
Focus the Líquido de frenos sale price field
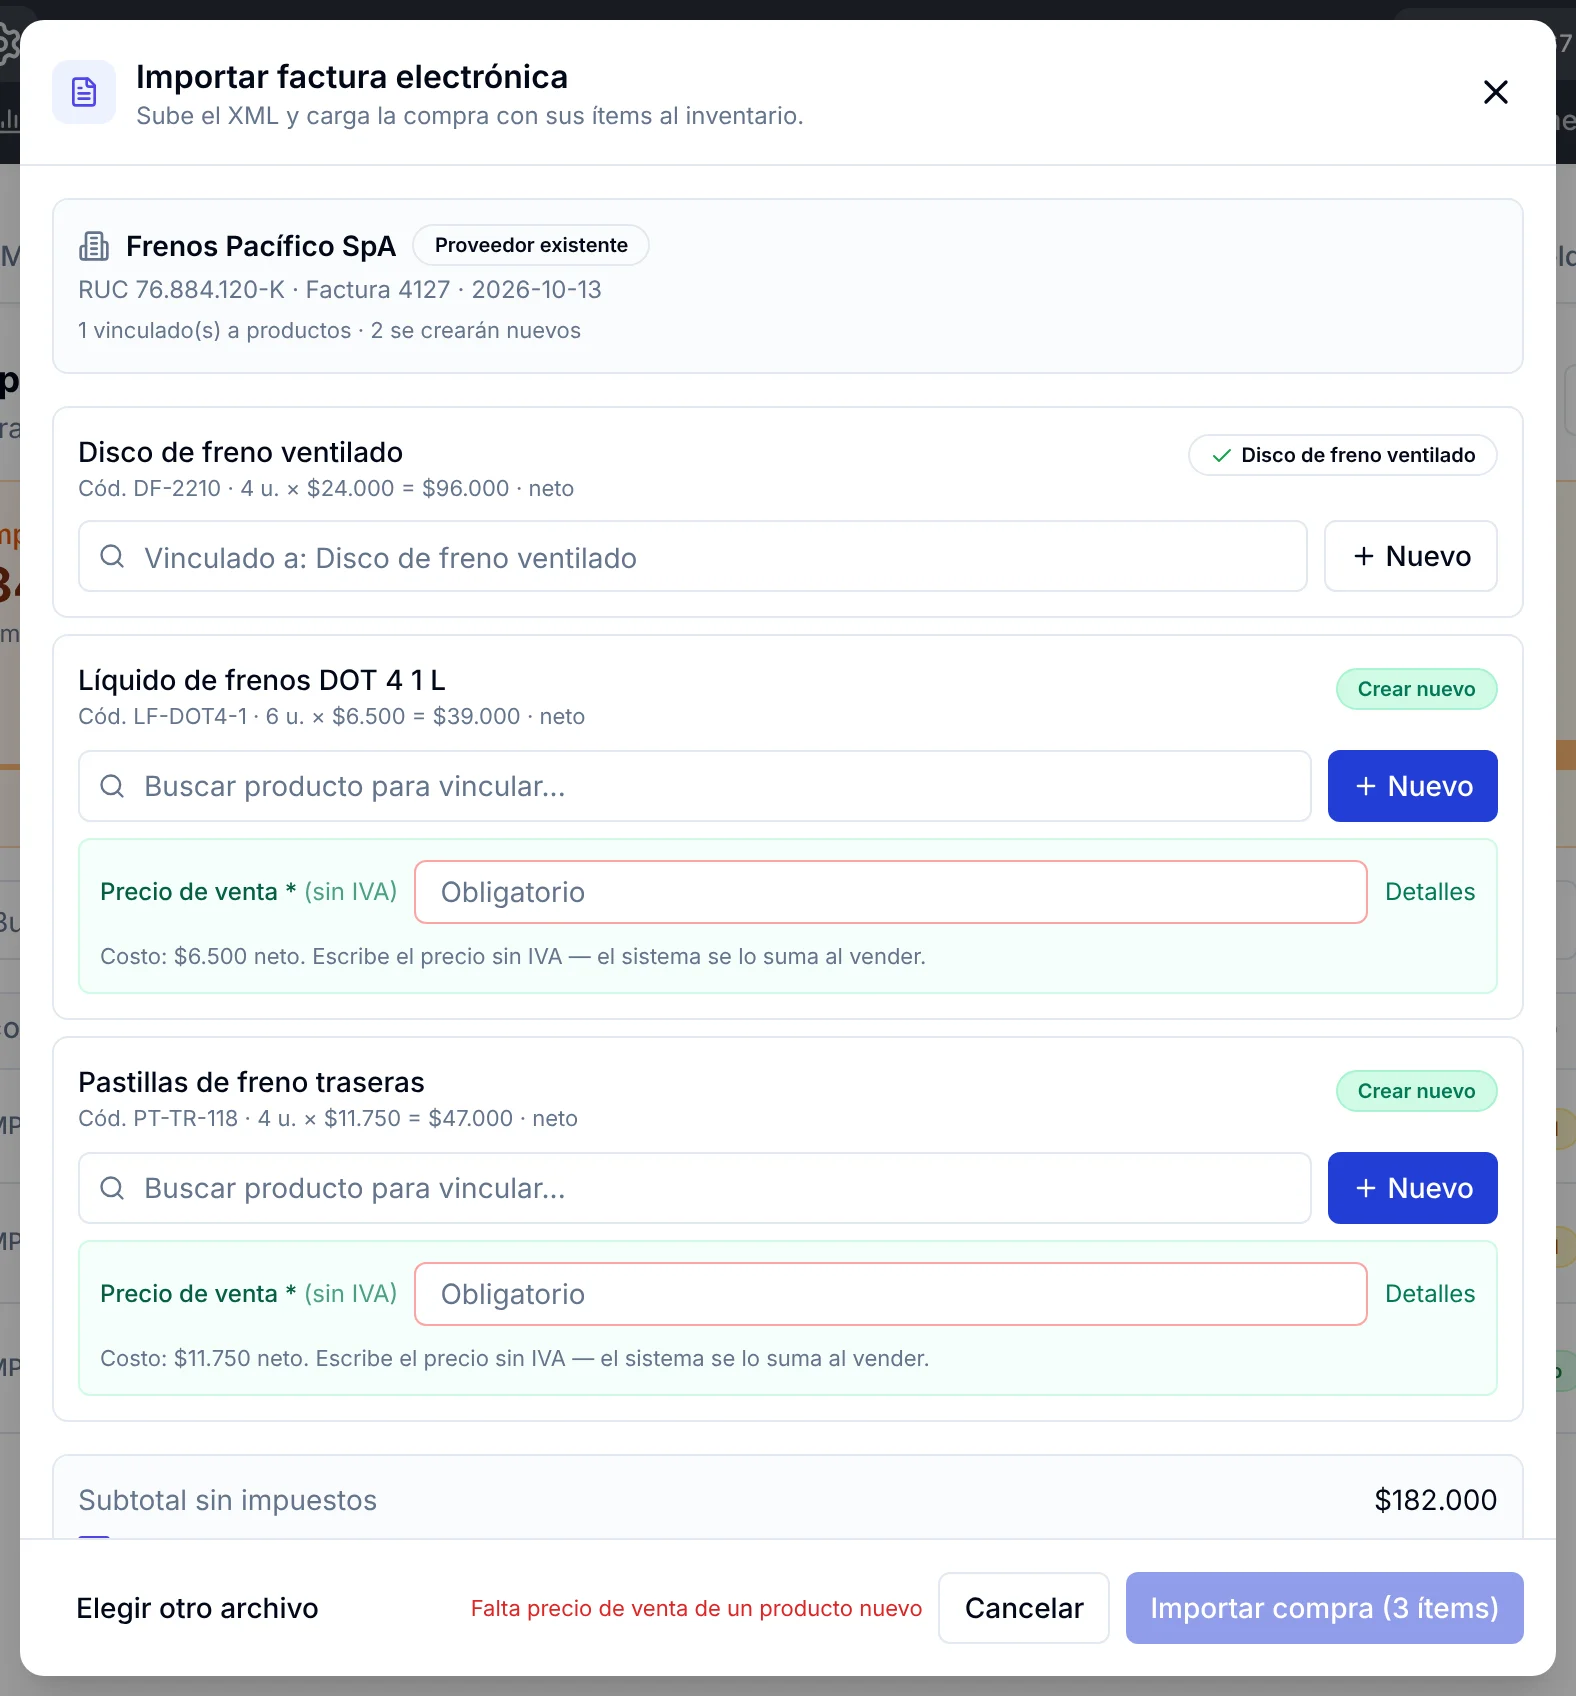coord(890,892)
